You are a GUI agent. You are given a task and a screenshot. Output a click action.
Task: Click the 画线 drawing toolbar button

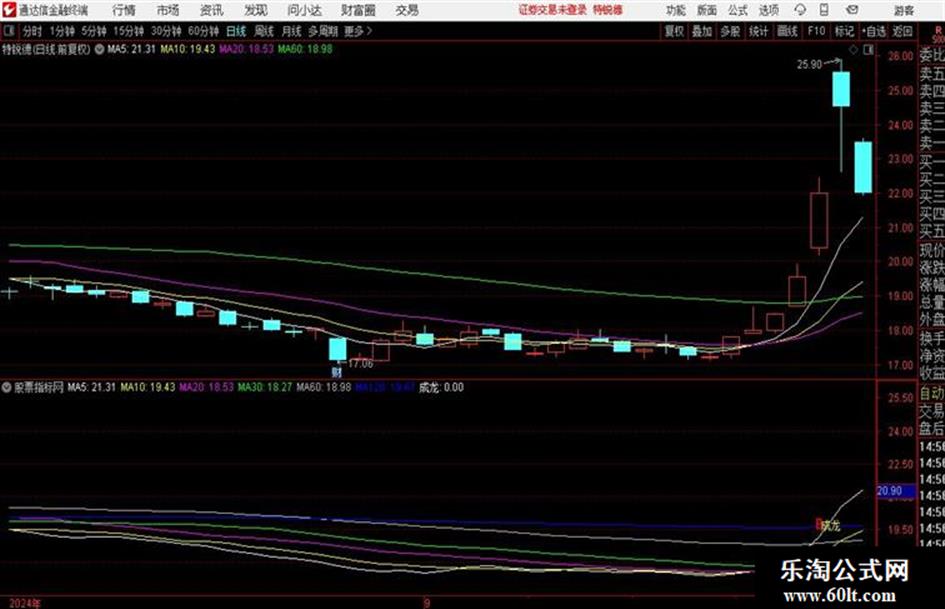[x=787, y=31]
